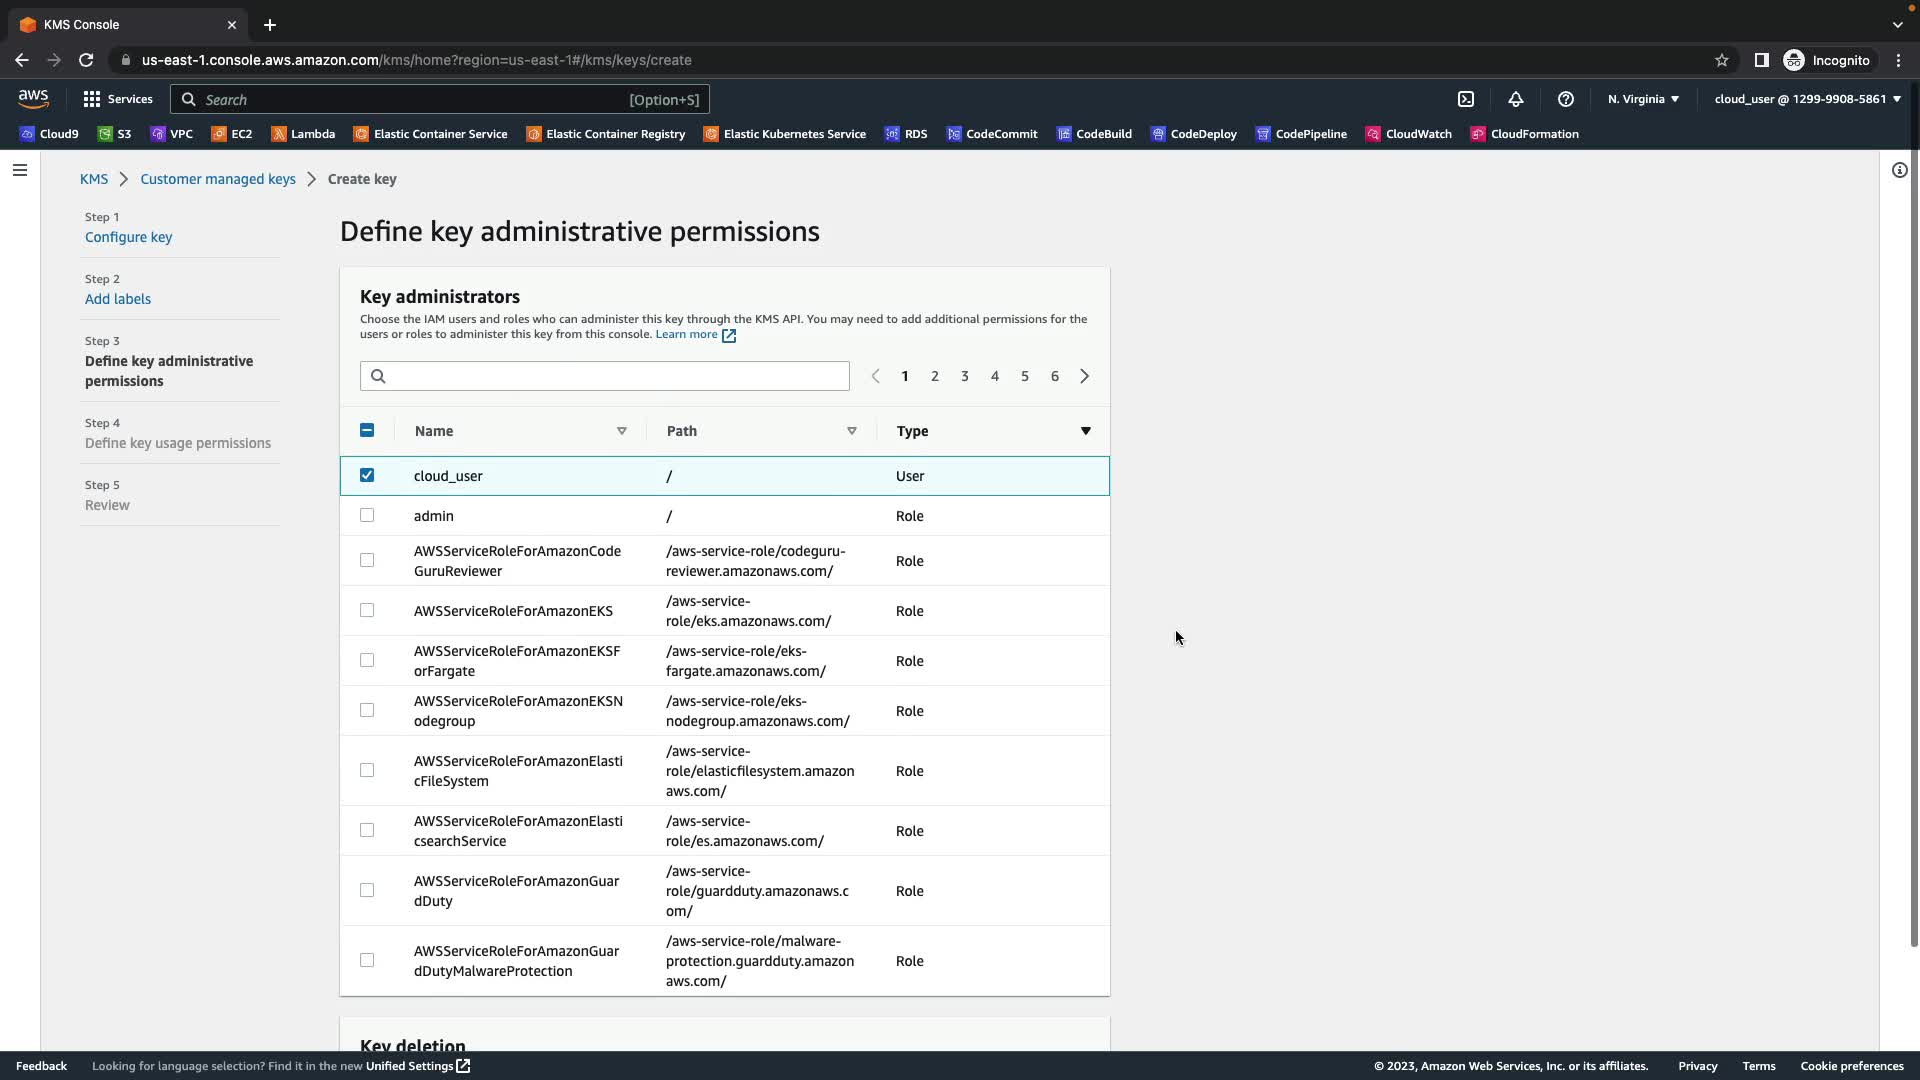Check the admin role checkbox
The image size is (1920, 1080).
pyautogui.click(x=367, y=515)
